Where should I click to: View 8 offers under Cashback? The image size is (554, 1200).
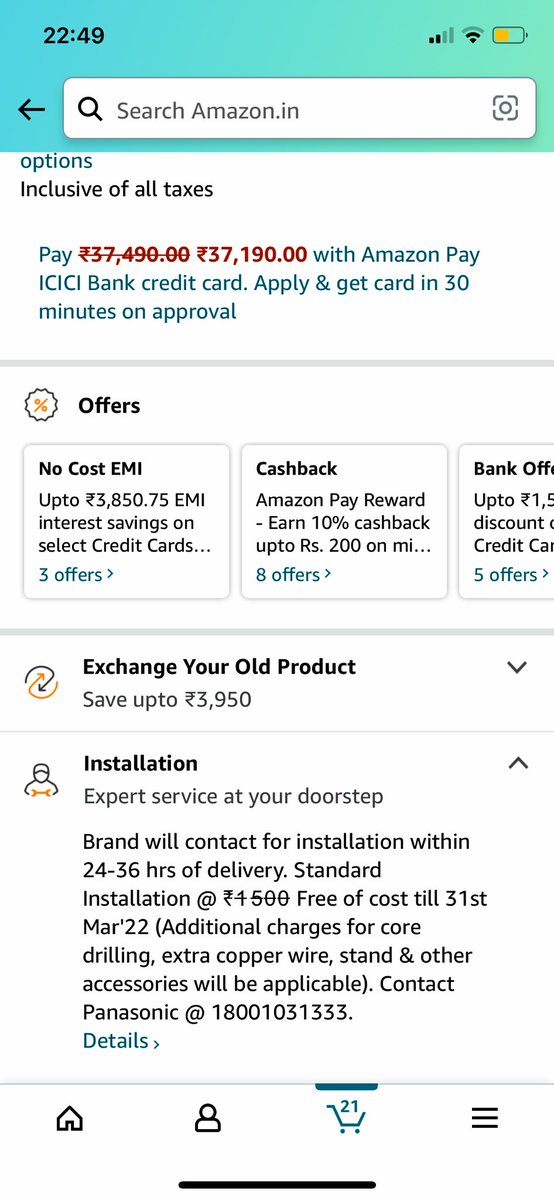click(x=293, y=574)
